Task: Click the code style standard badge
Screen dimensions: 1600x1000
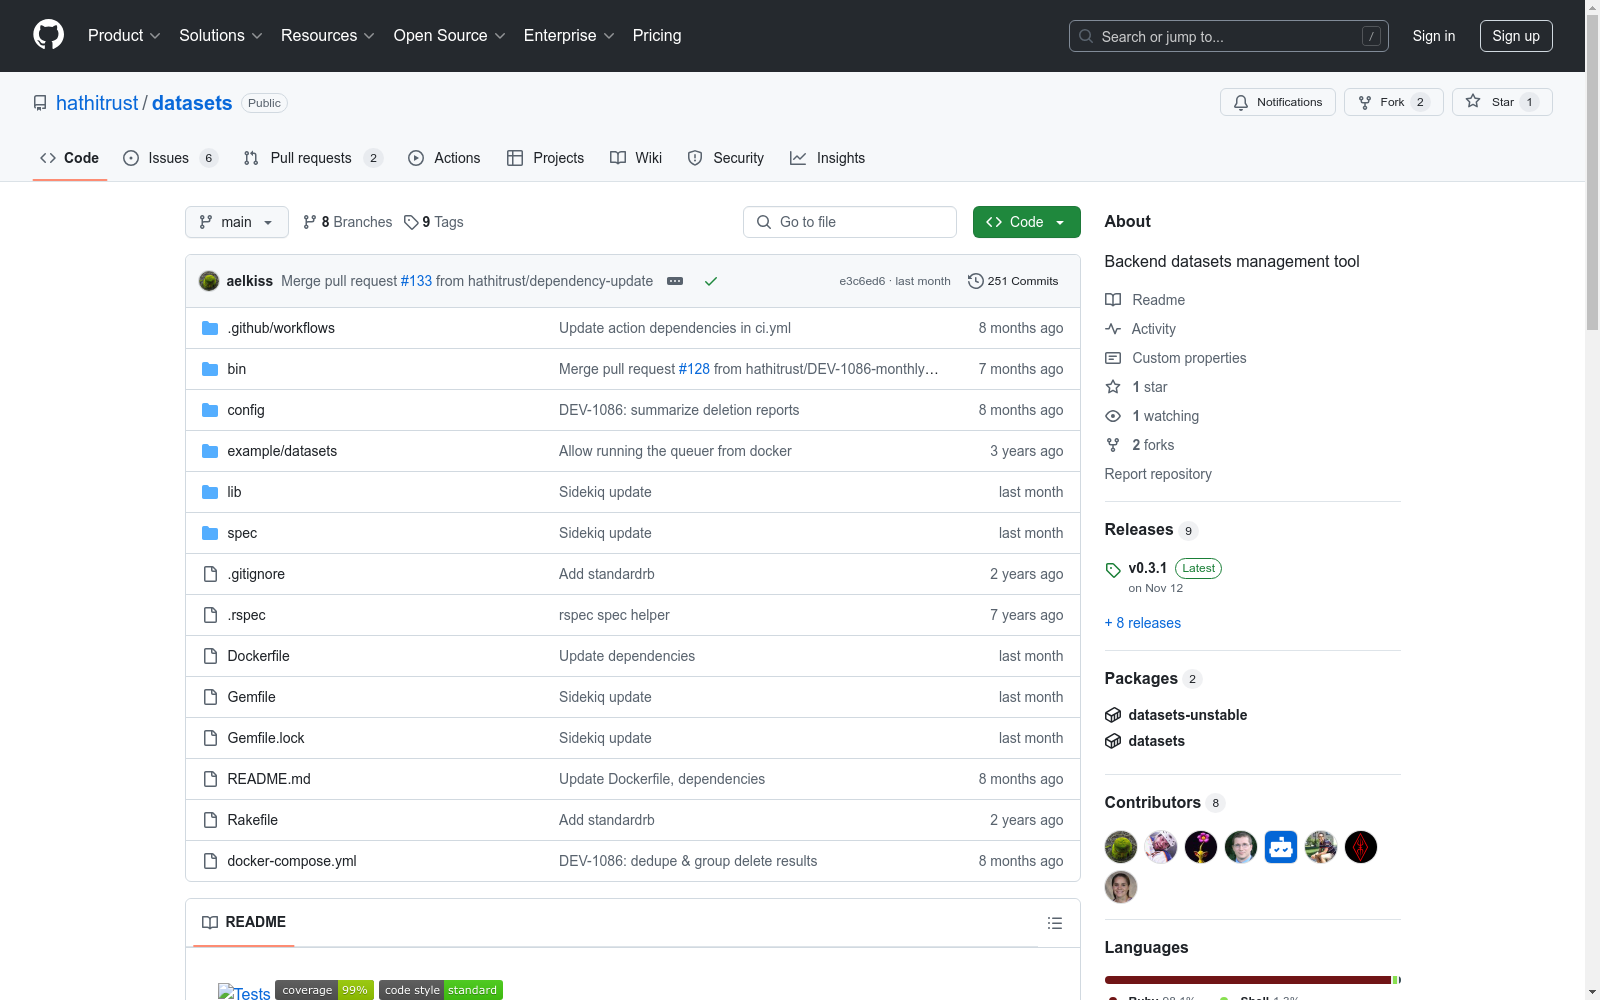Action: coord(441,990)
